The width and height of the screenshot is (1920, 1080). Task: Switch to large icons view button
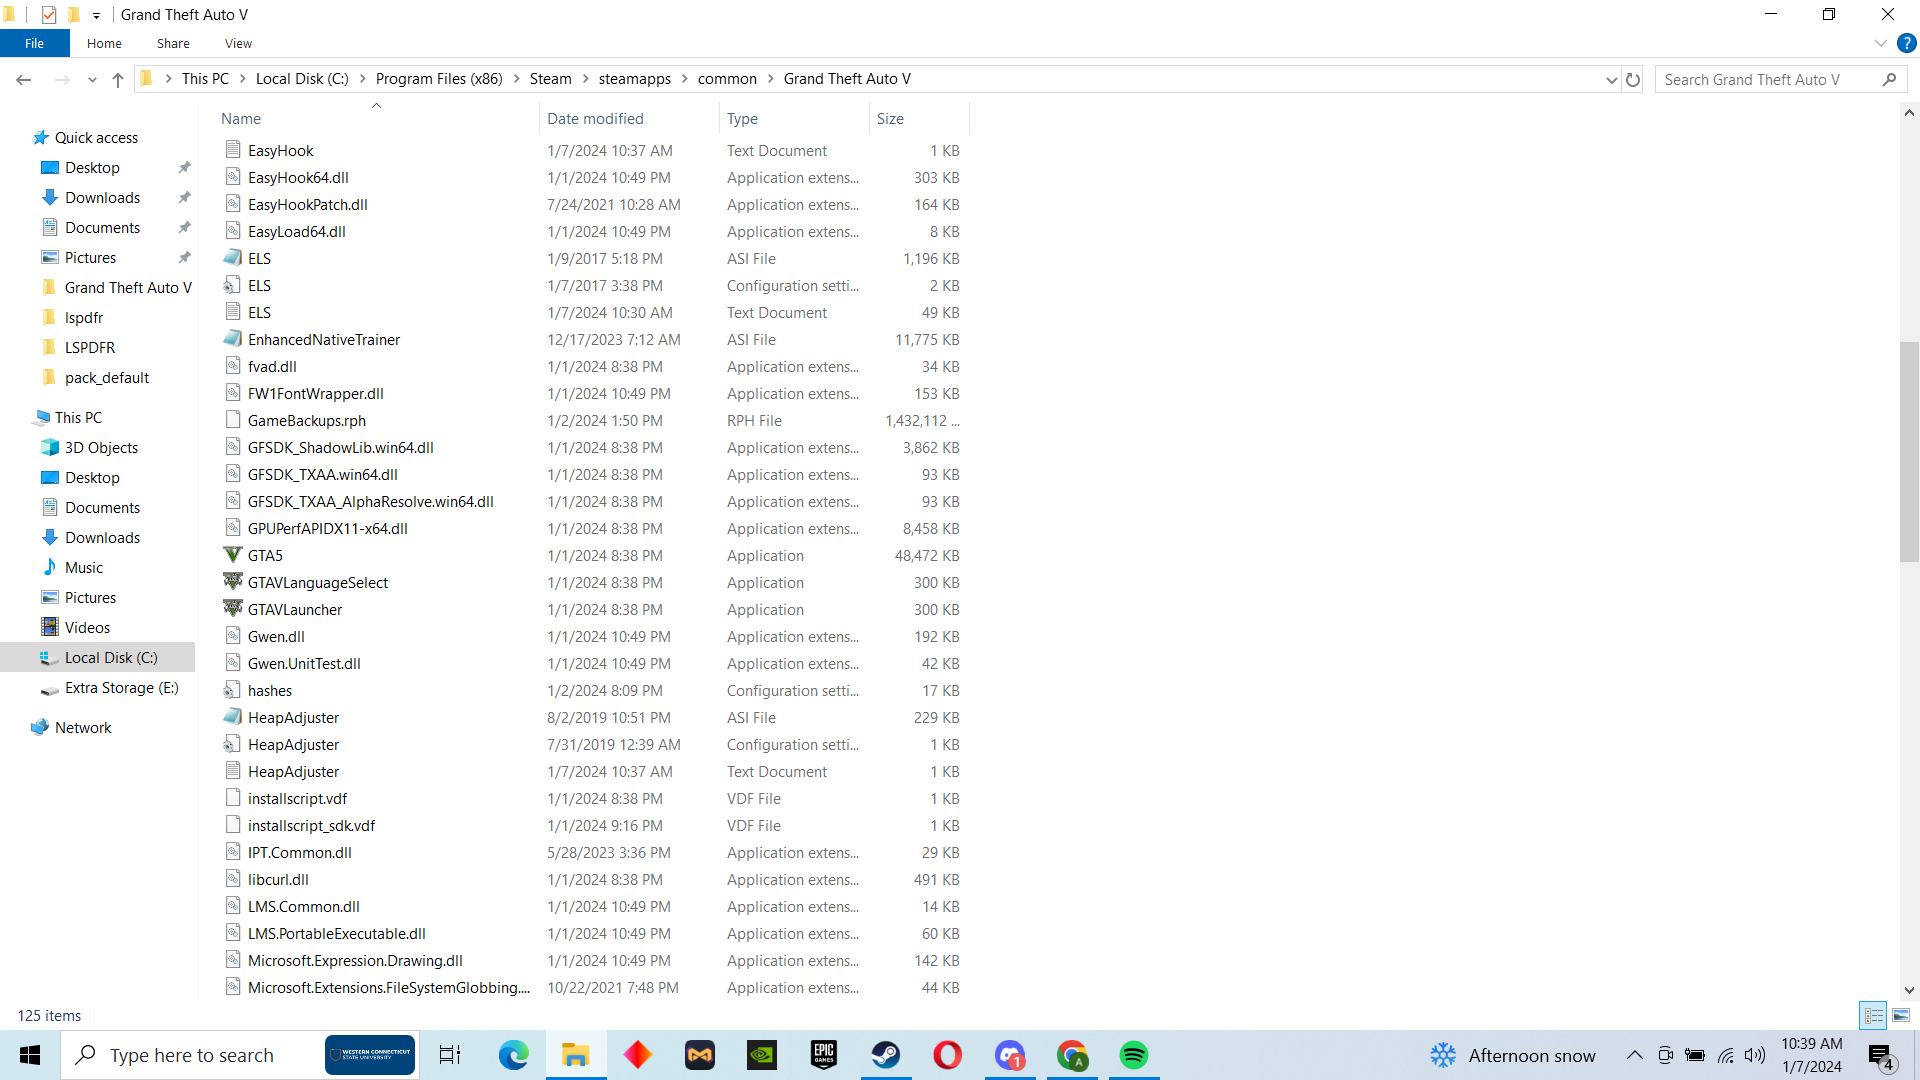(x=1901, y=1015)
